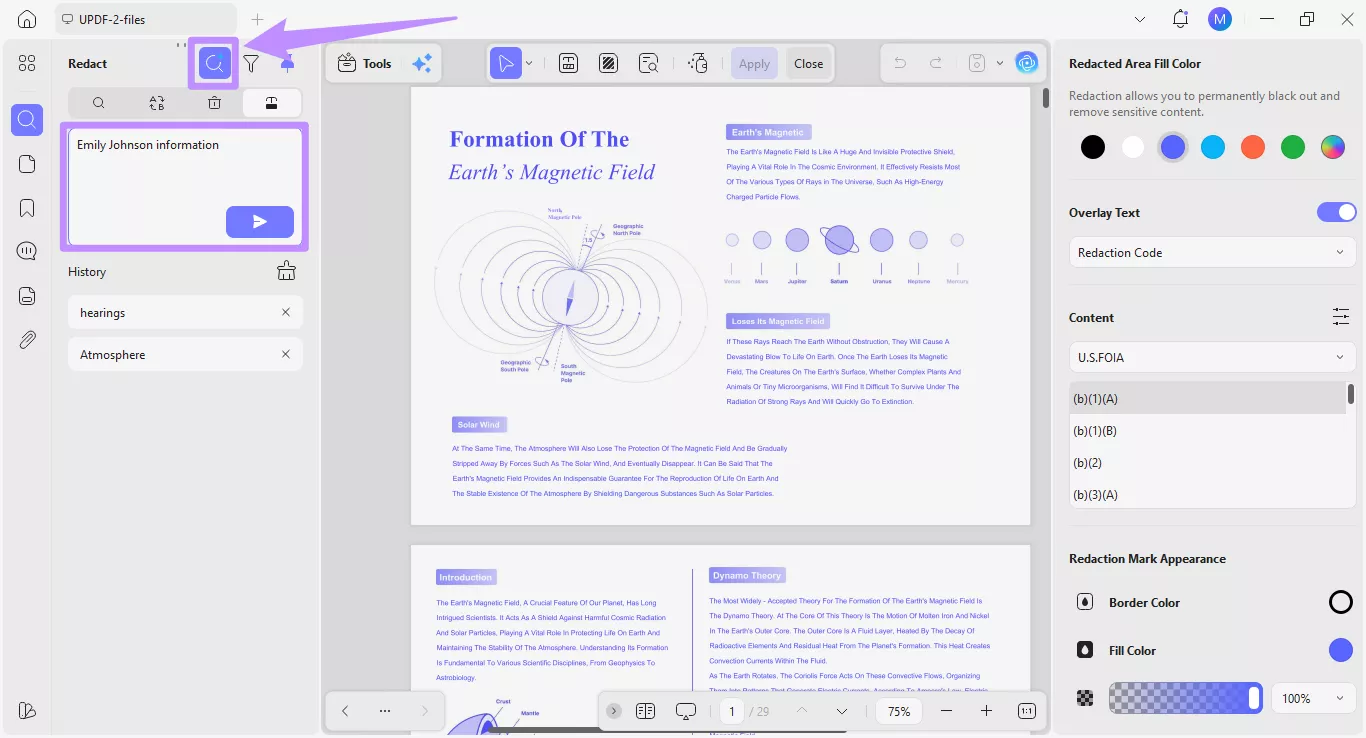Viewport: 1366px width, 738px height.
Task: Open the tab list chevron in title bar
Action: pos(1140,19)
